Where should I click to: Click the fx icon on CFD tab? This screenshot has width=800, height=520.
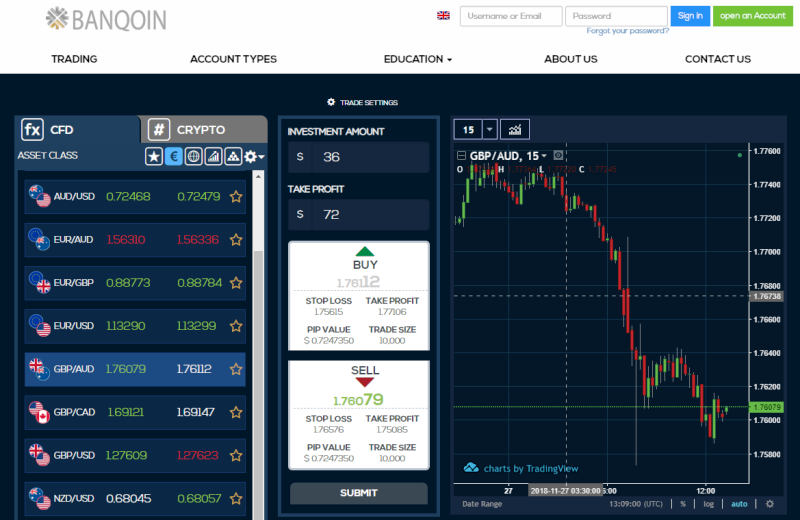point(32,130)
